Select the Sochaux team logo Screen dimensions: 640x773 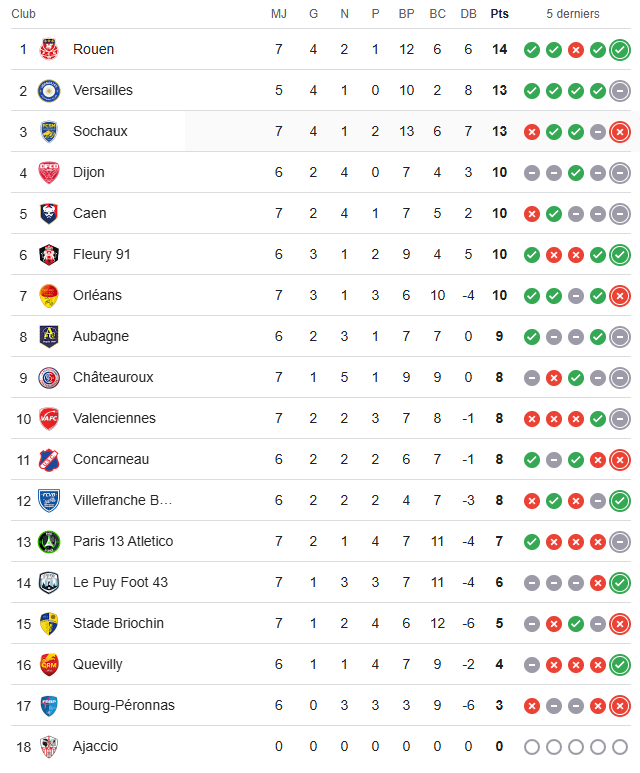tap(48, 131)
